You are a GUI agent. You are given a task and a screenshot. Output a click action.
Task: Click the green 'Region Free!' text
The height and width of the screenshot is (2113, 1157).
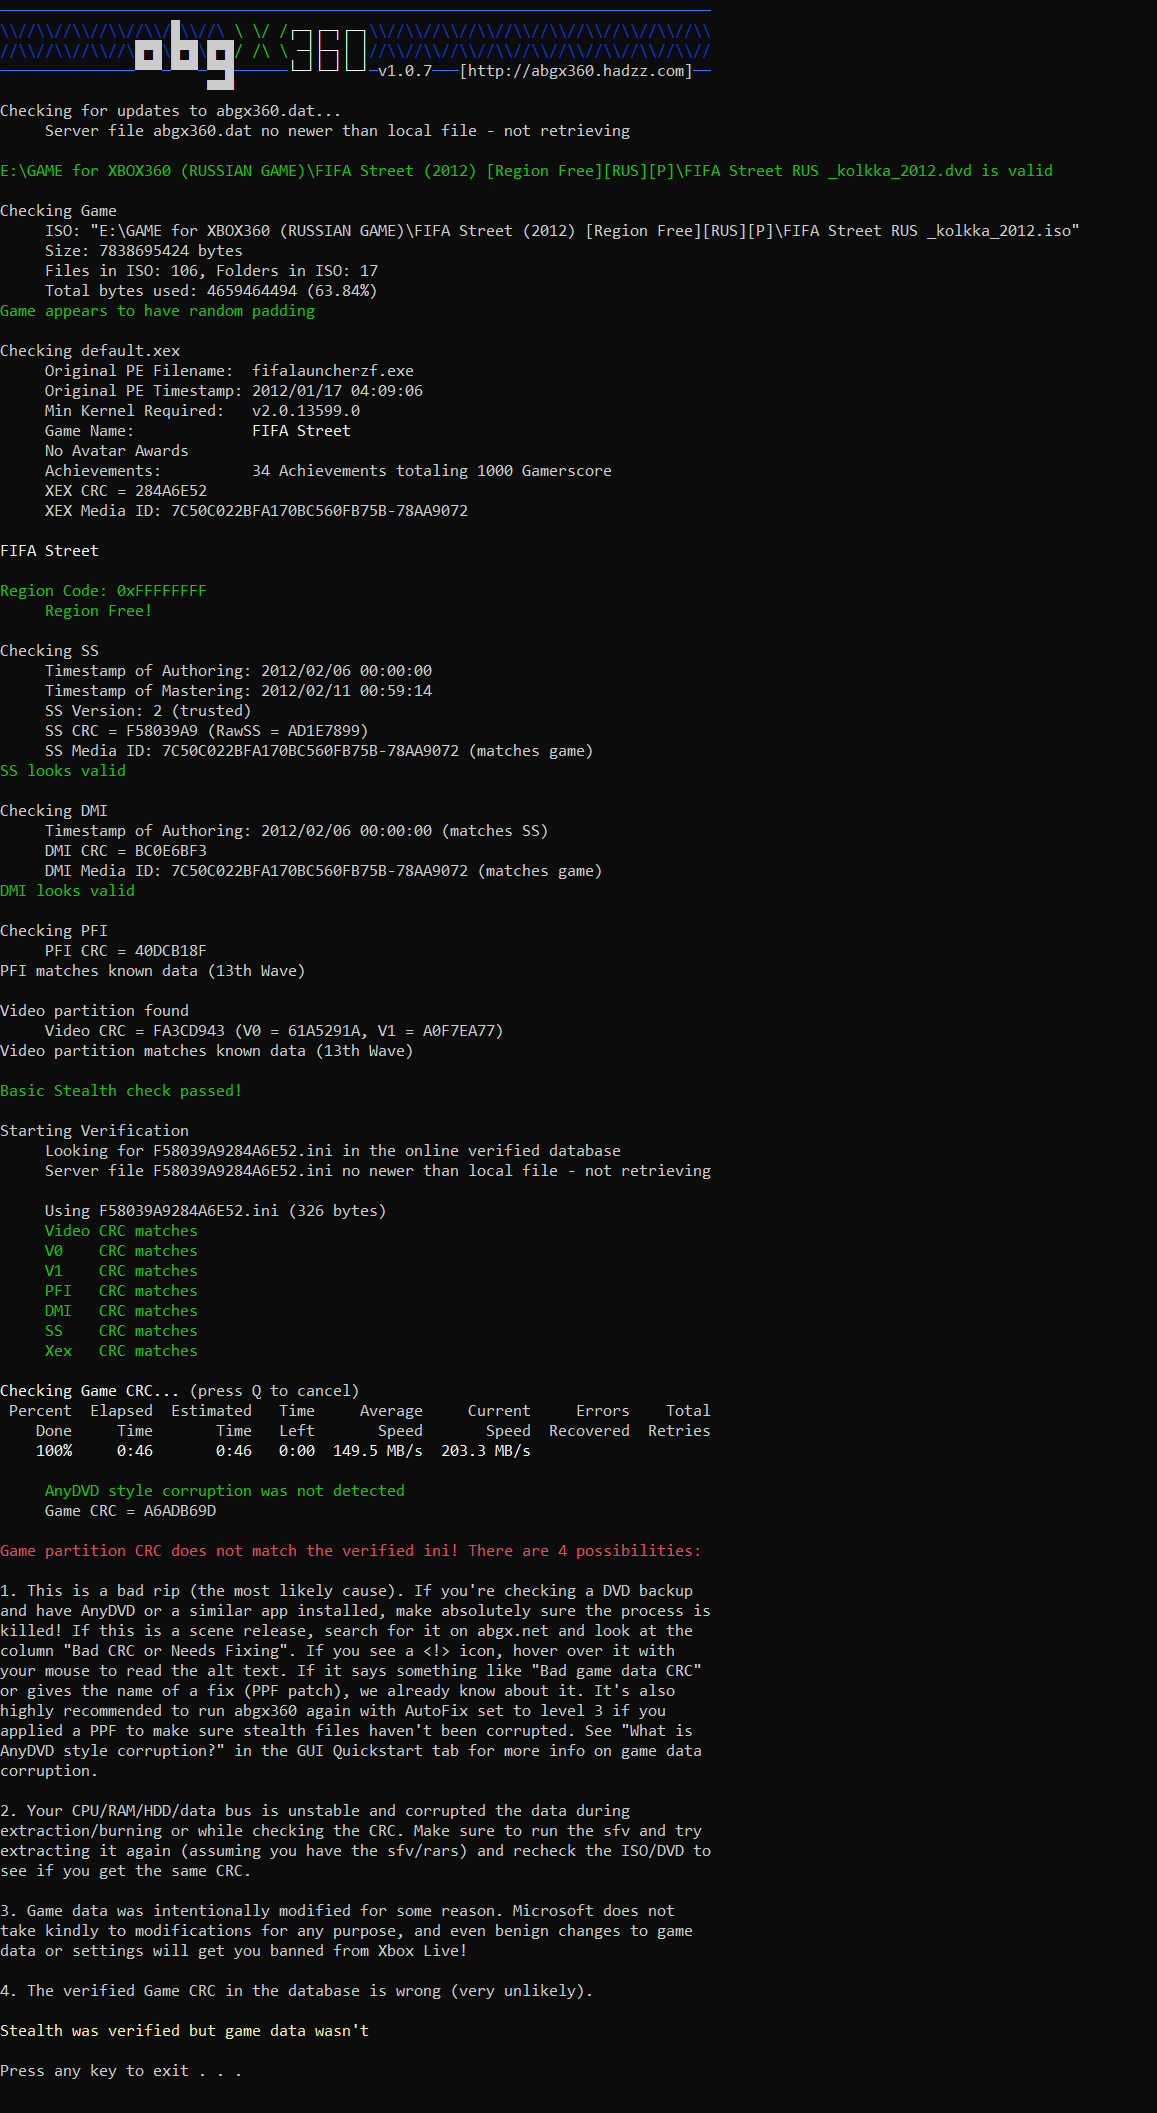click(x=99, y=611)
